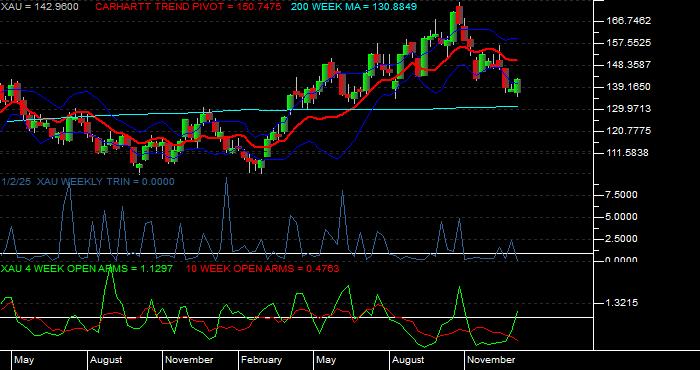Click the first May label on time axis

pos(24,360)
